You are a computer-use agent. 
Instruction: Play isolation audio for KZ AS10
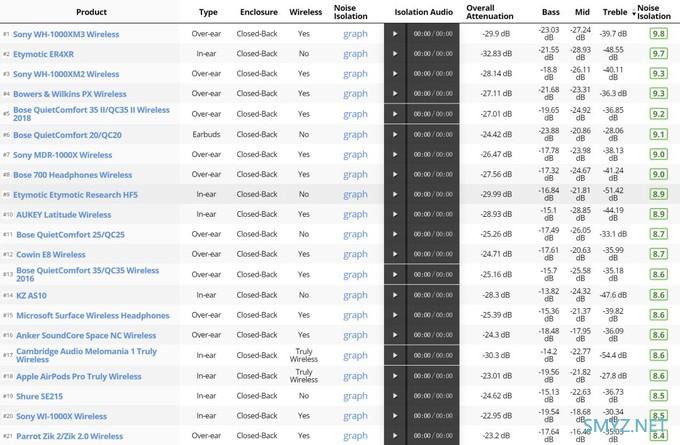coord(395,295)
